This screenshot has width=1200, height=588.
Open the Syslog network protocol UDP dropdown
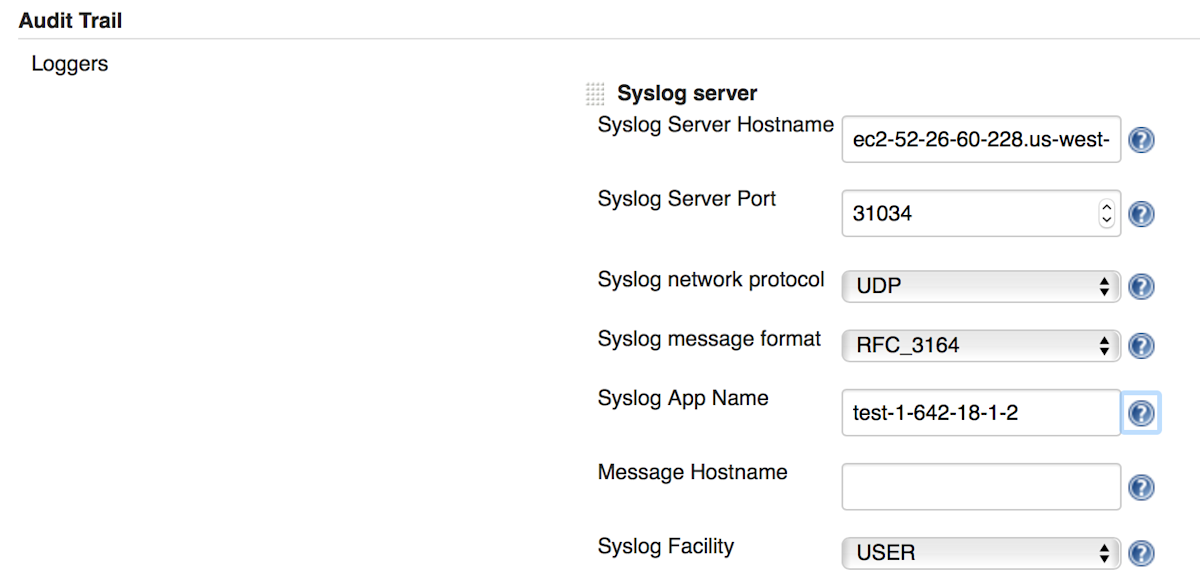(x=981, y=286)
